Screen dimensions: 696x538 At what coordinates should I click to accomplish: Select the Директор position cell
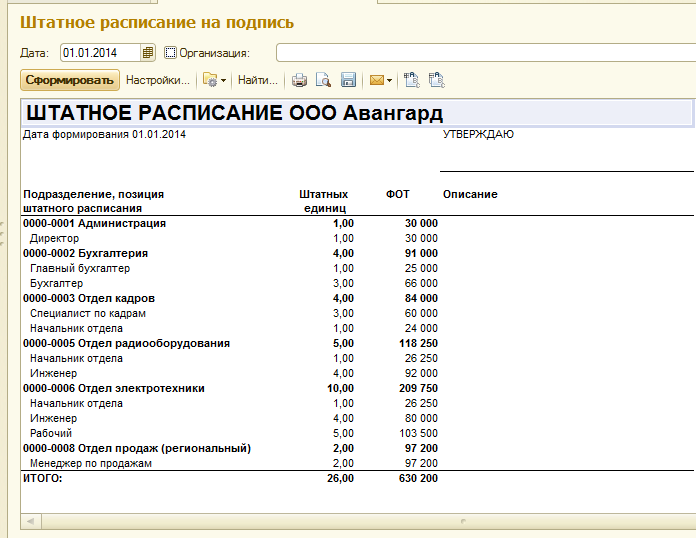[55, 239]
